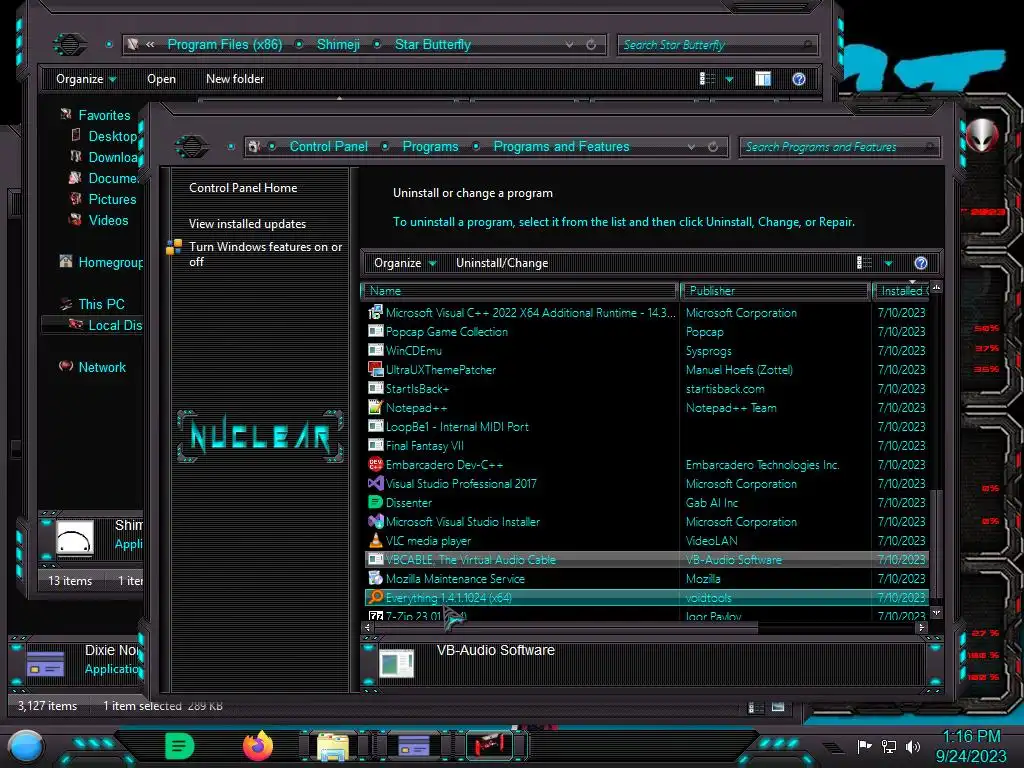This screenshot has width=1024, height=768.
Task: Go to Programs breadcrumb
Action: point(430,146)
